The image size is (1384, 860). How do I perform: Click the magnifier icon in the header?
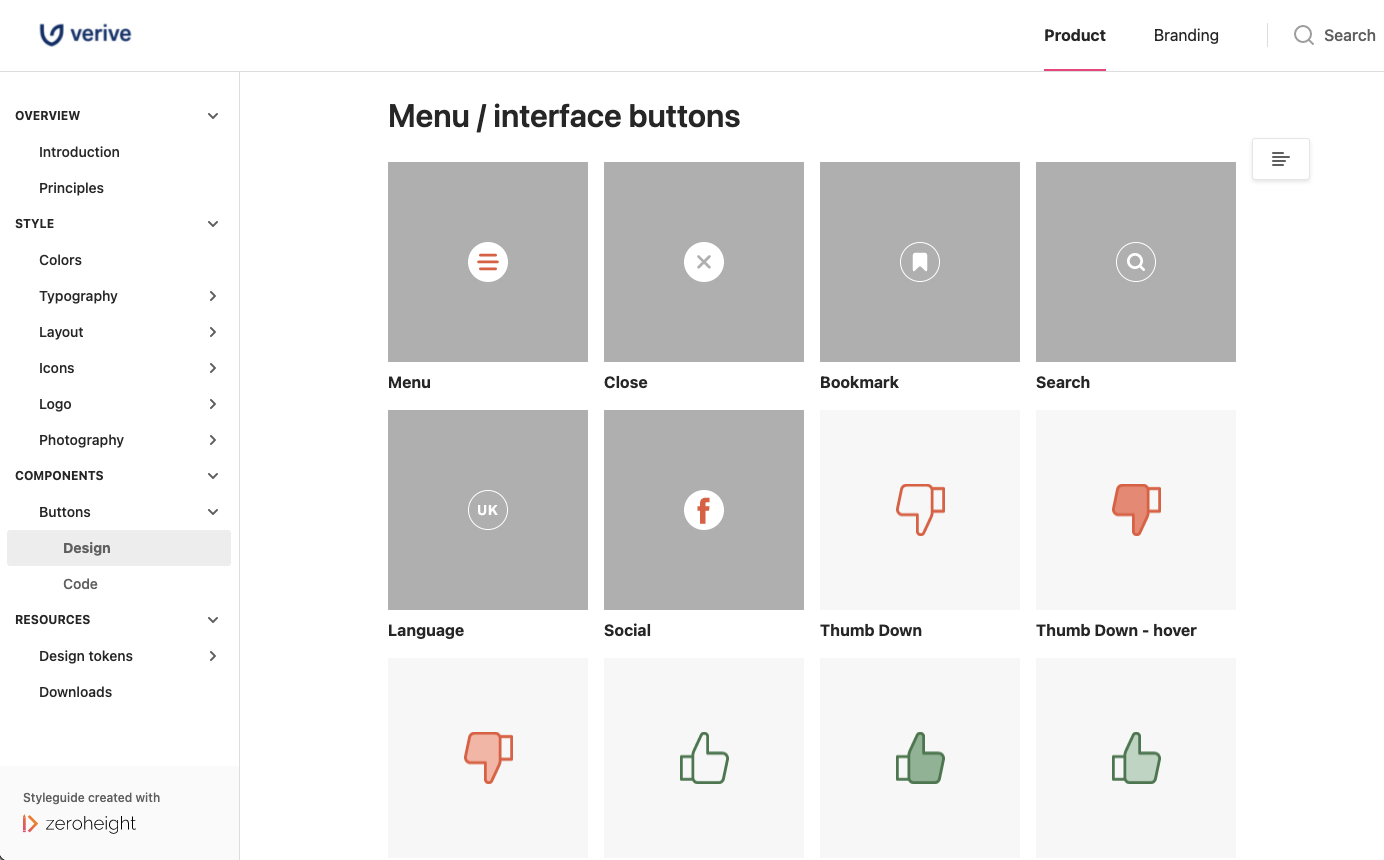click(1304, 35)
